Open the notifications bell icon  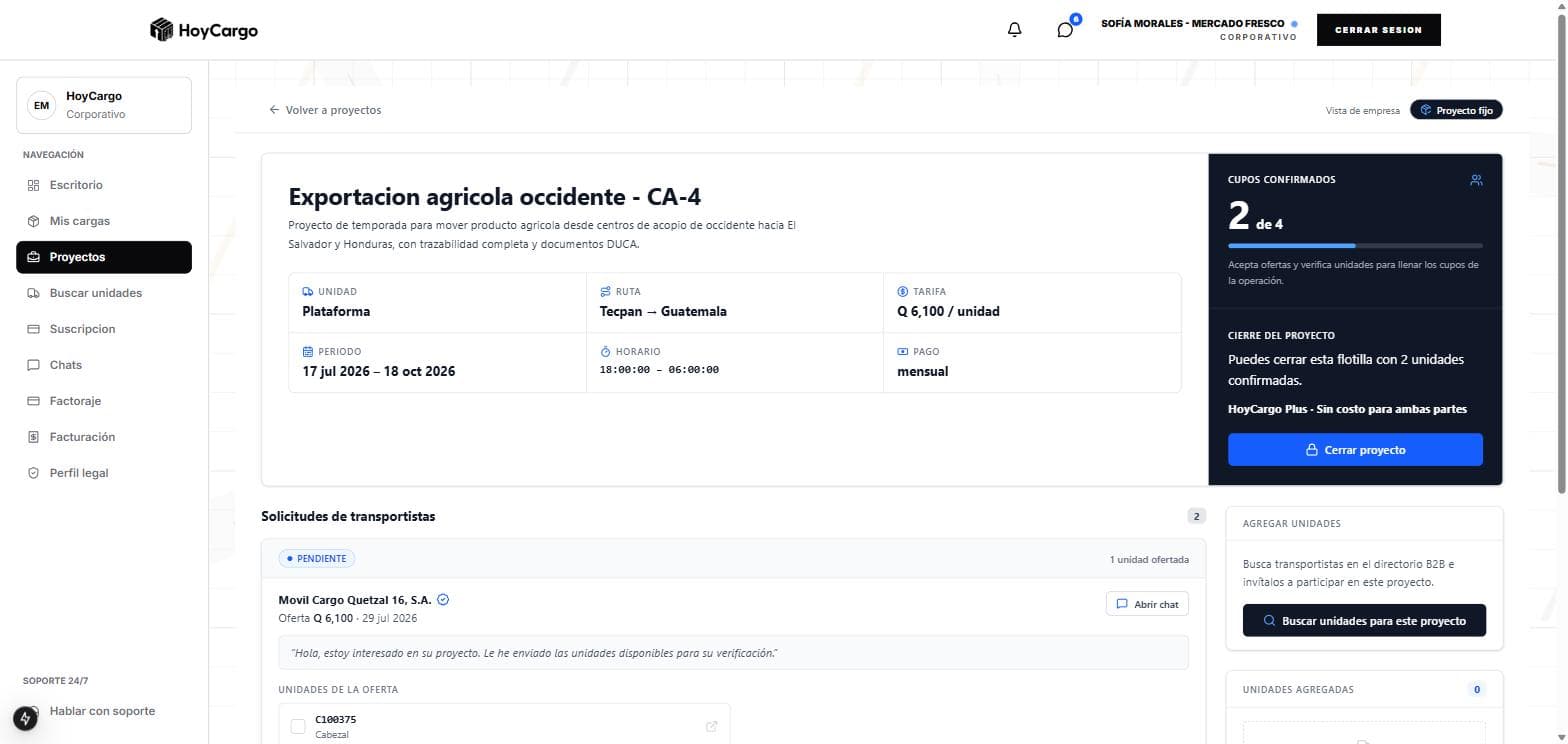[x=1014, y=30]
